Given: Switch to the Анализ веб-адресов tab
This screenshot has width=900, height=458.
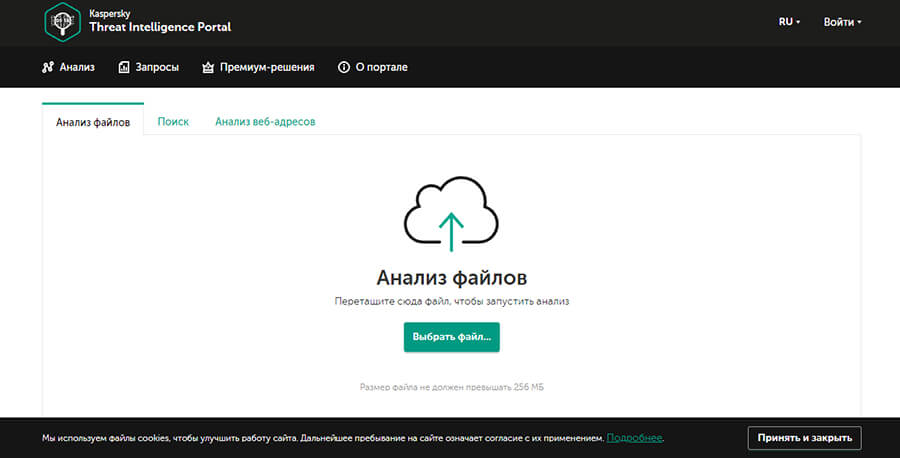Looking at the screenshot, I should coord(265,121).
